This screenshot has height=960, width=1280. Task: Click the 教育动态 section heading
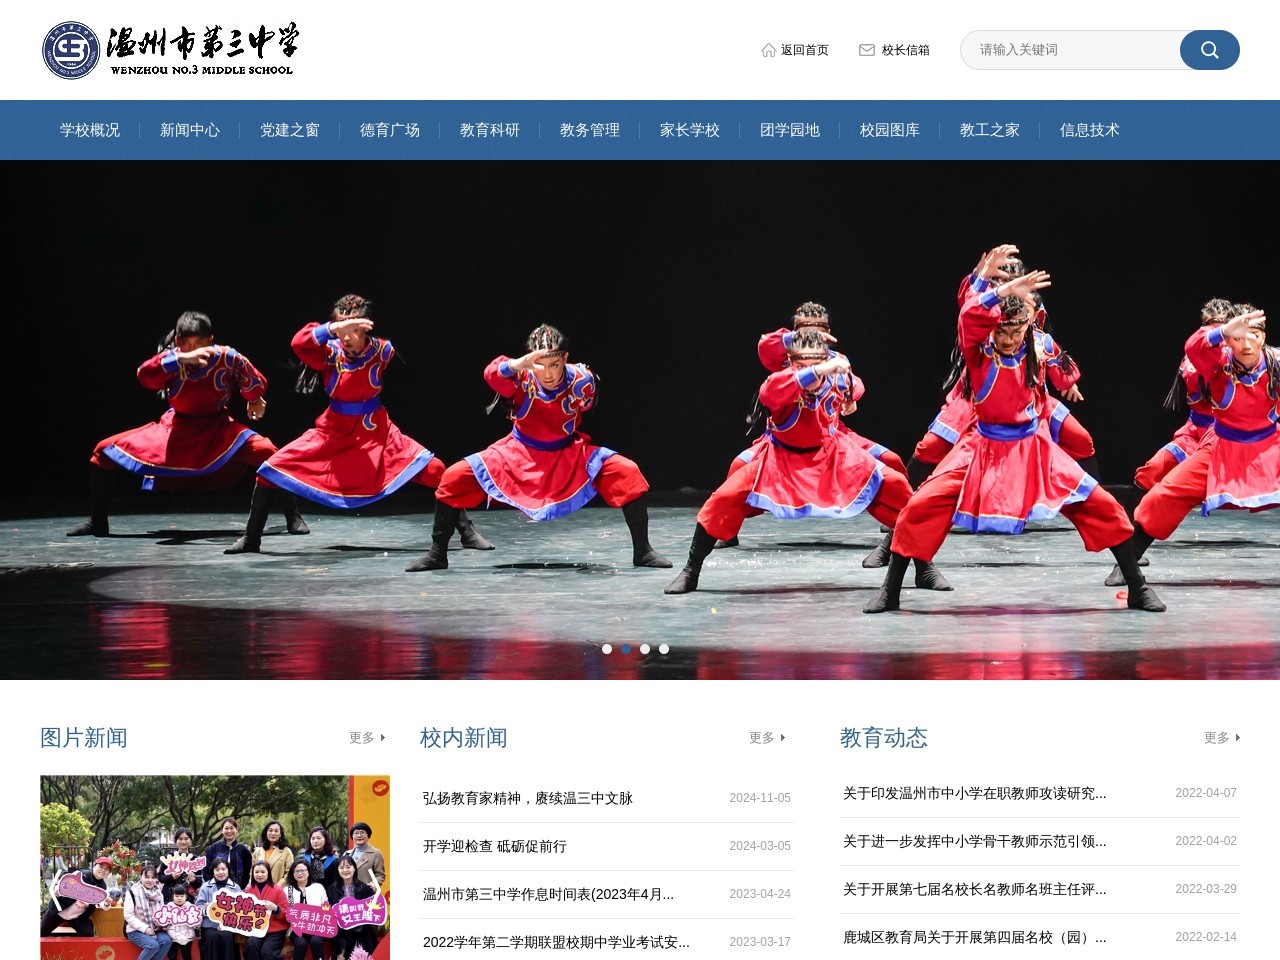point(884,738)
